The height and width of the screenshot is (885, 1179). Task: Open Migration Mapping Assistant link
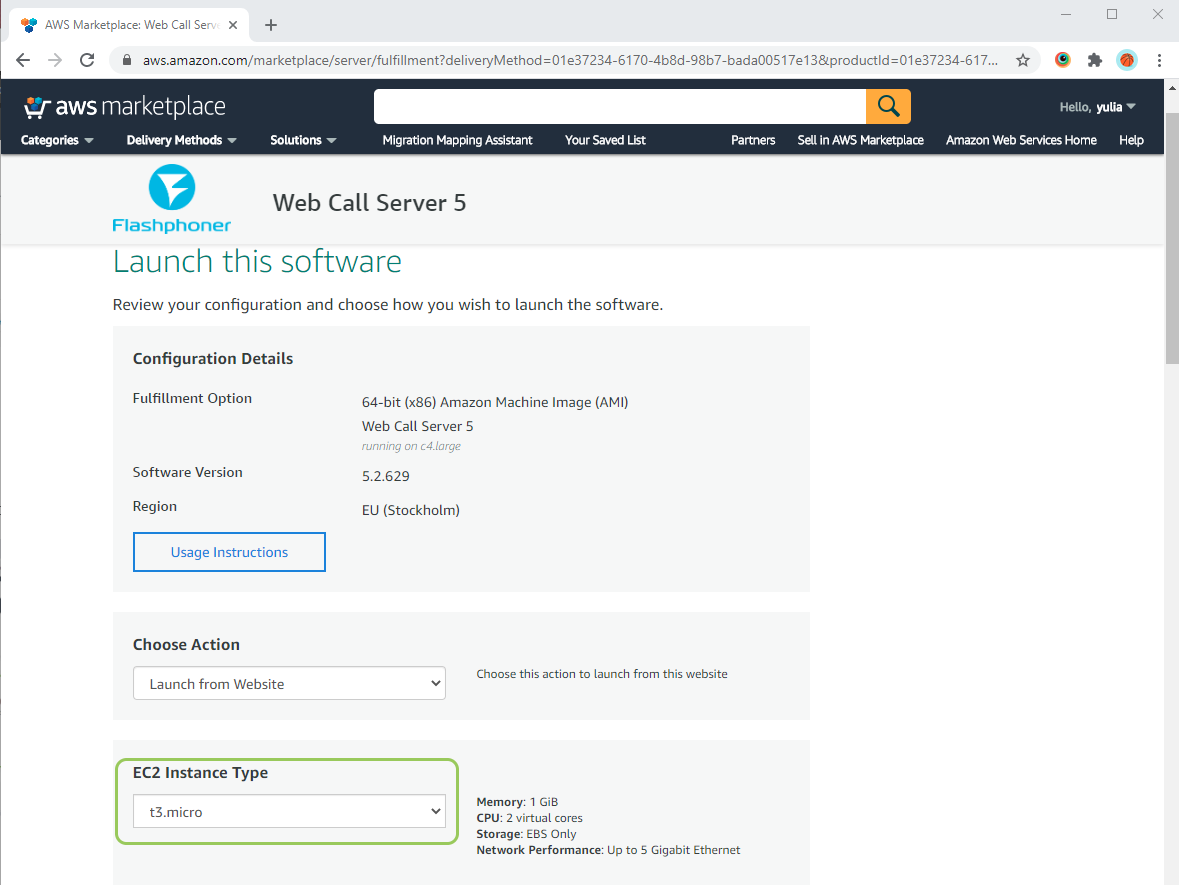coord(457,140)
